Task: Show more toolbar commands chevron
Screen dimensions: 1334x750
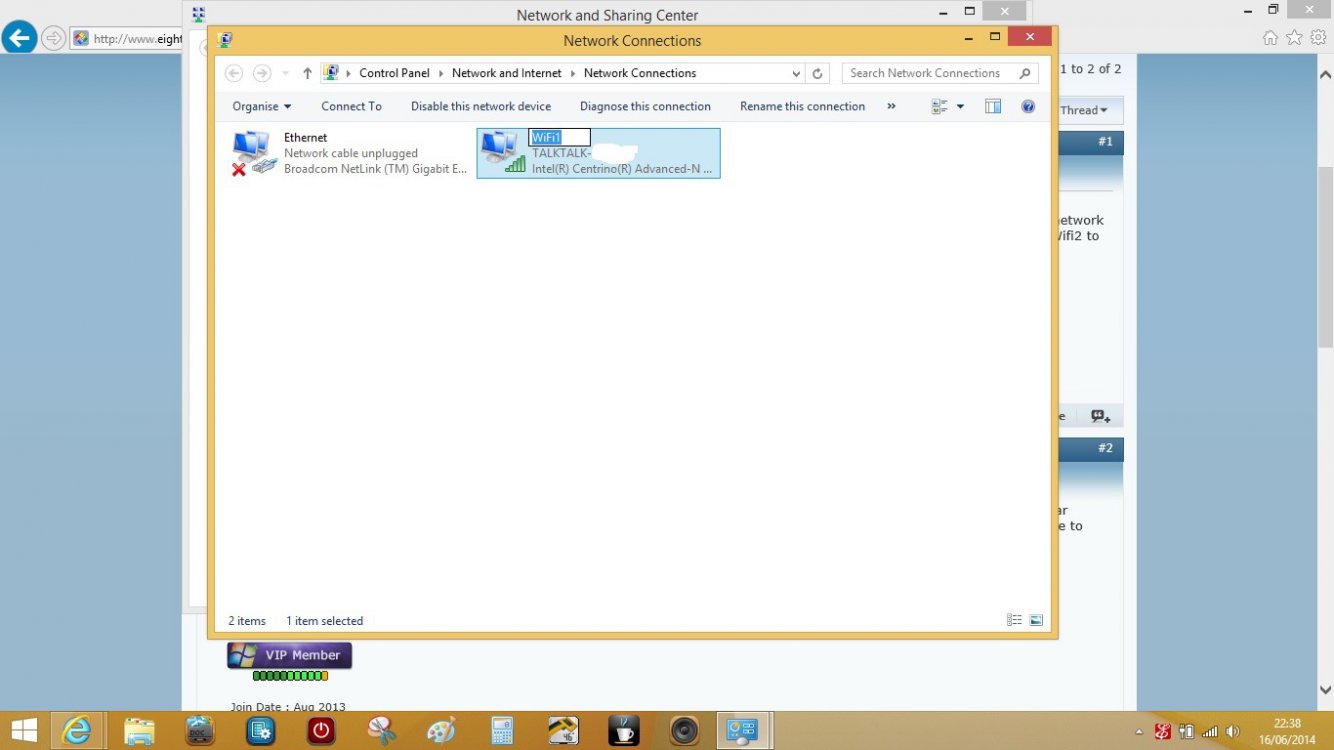Action: coord(891,106)
